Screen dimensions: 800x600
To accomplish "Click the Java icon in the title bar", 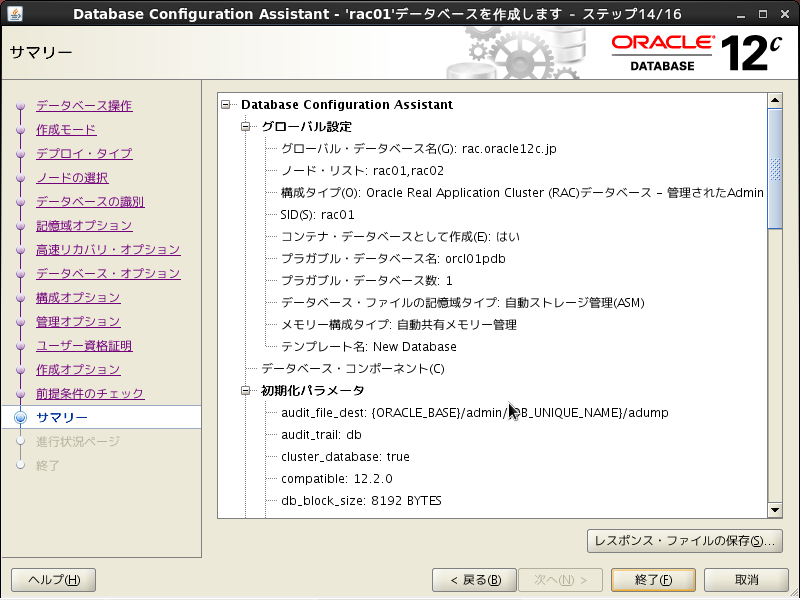I will pos(15,13).
